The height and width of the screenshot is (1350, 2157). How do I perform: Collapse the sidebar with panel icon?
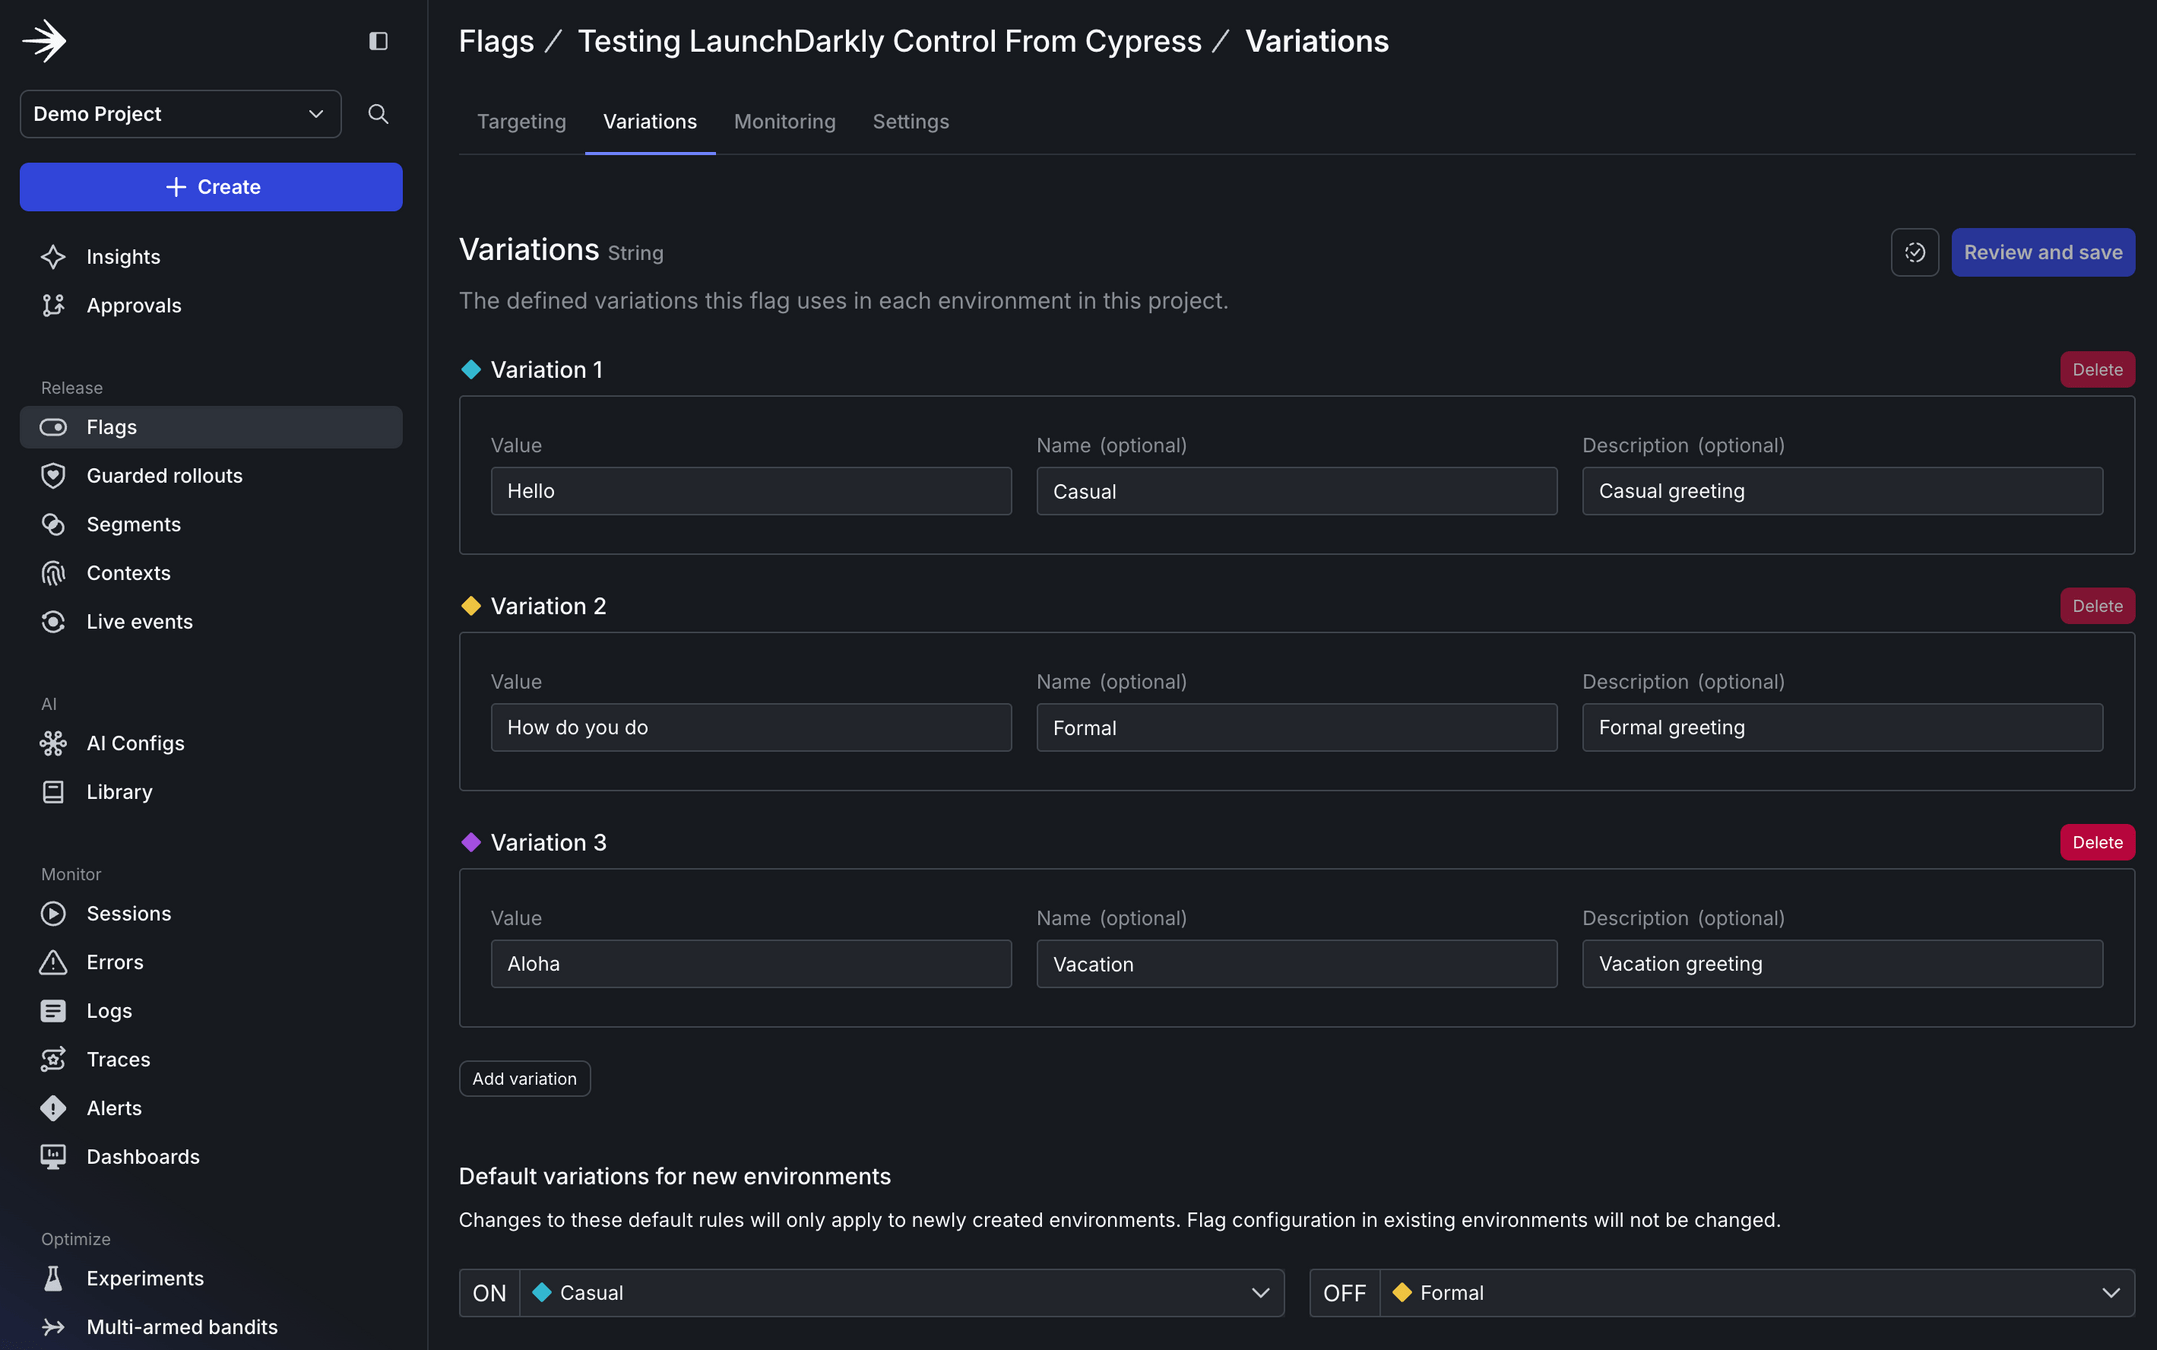pos(378,41)
